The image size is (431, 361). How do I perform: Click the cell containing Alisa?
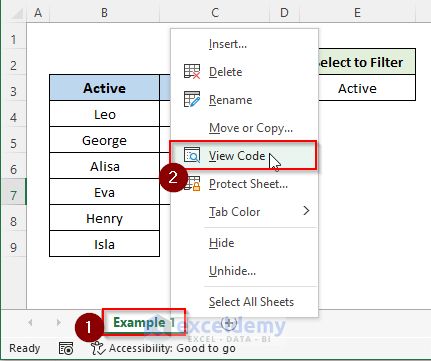tap(104, 166)
